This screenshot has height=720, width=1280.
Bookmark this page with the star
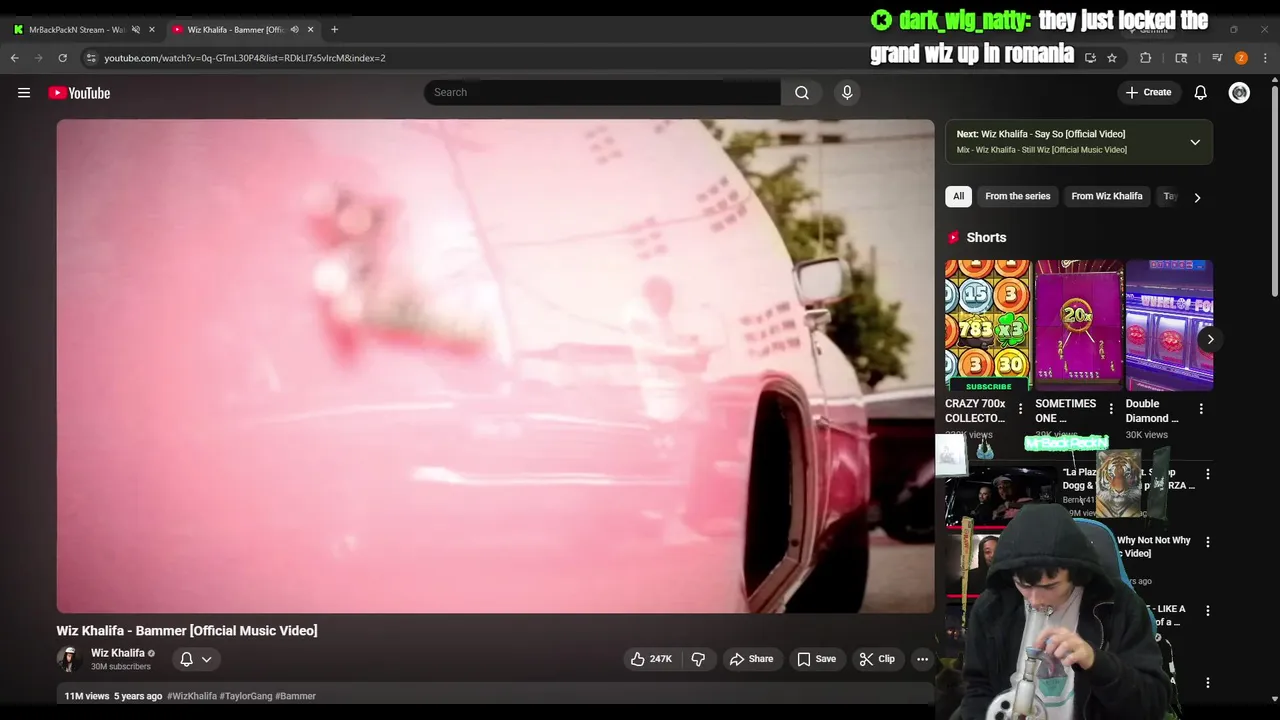click(1112, 58)
